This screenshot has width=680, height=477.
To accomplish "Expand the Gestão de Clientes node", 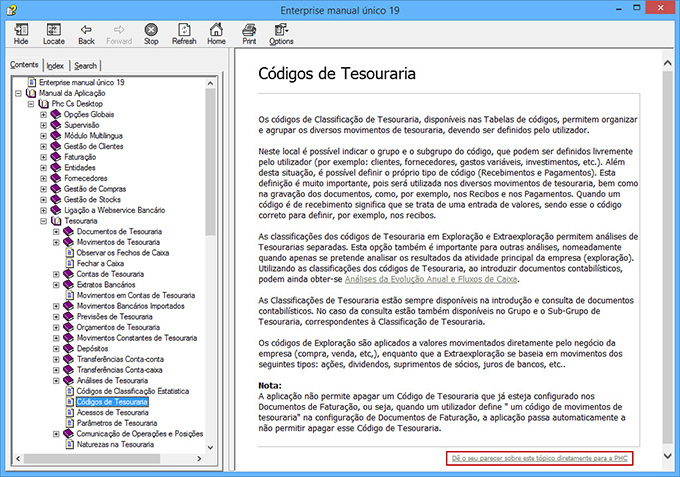I will 43,147.
